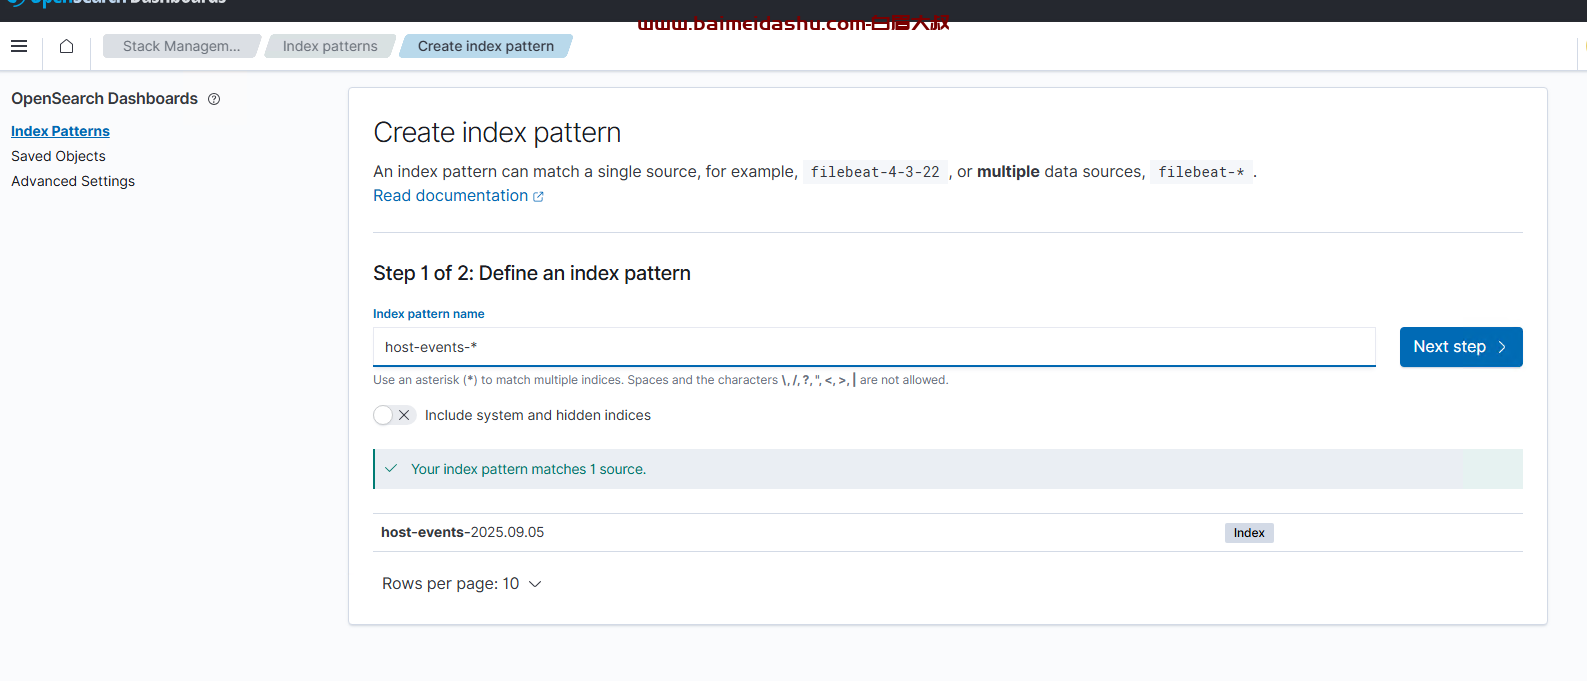The width and height of the screenshot is (1587, 681).
Task: Click the external link icon after Read documentation
Action: 538,197
